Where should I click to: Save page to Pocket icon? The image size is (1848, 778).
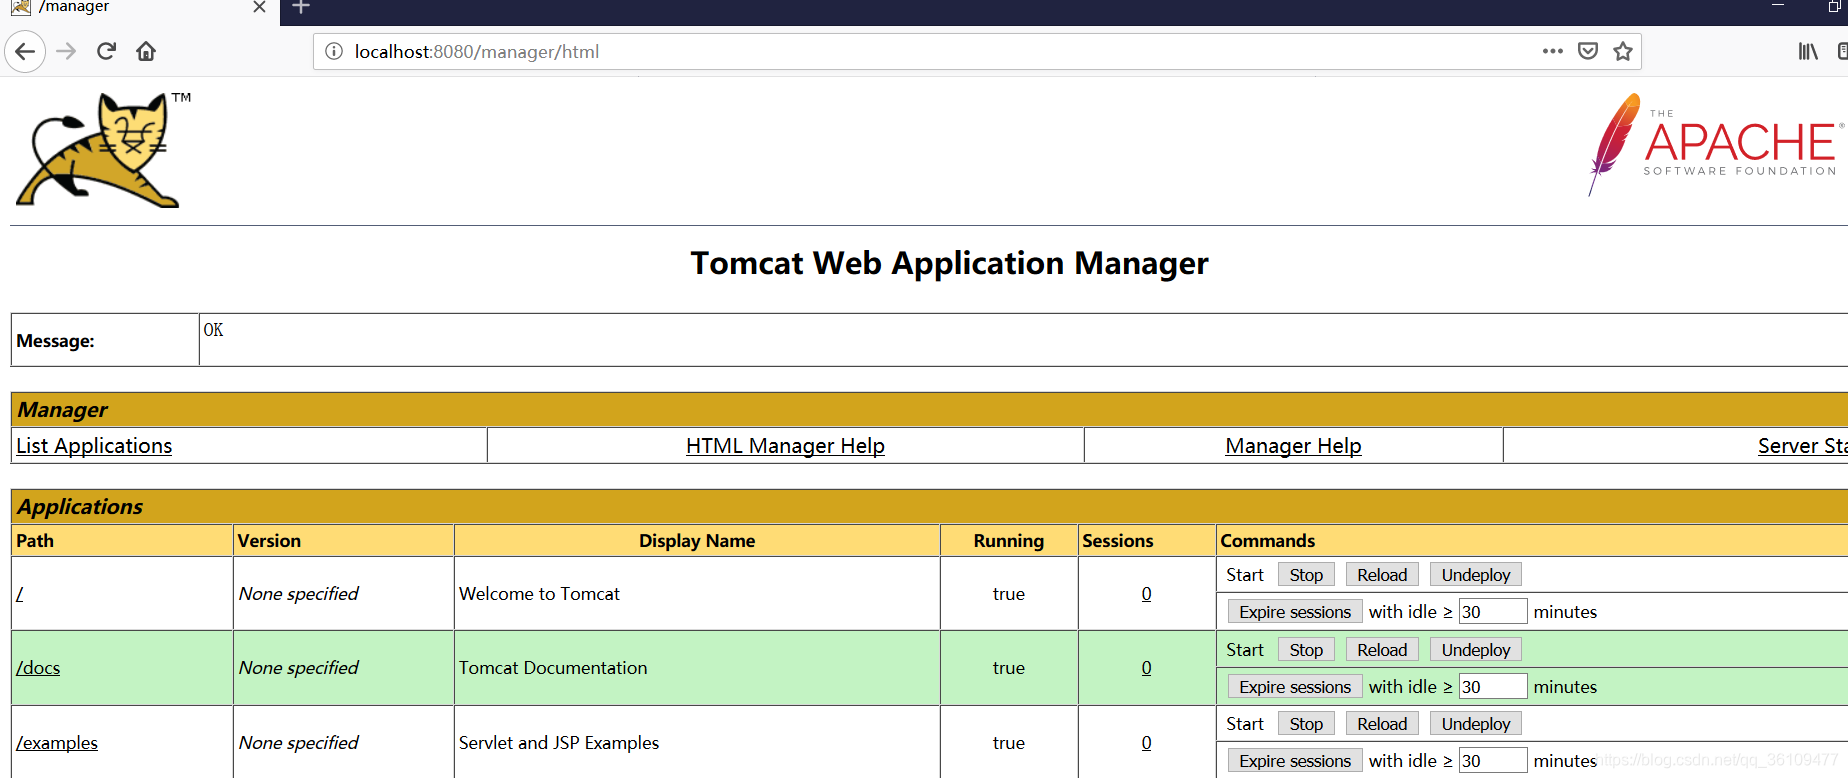[x=1587, y=51]
